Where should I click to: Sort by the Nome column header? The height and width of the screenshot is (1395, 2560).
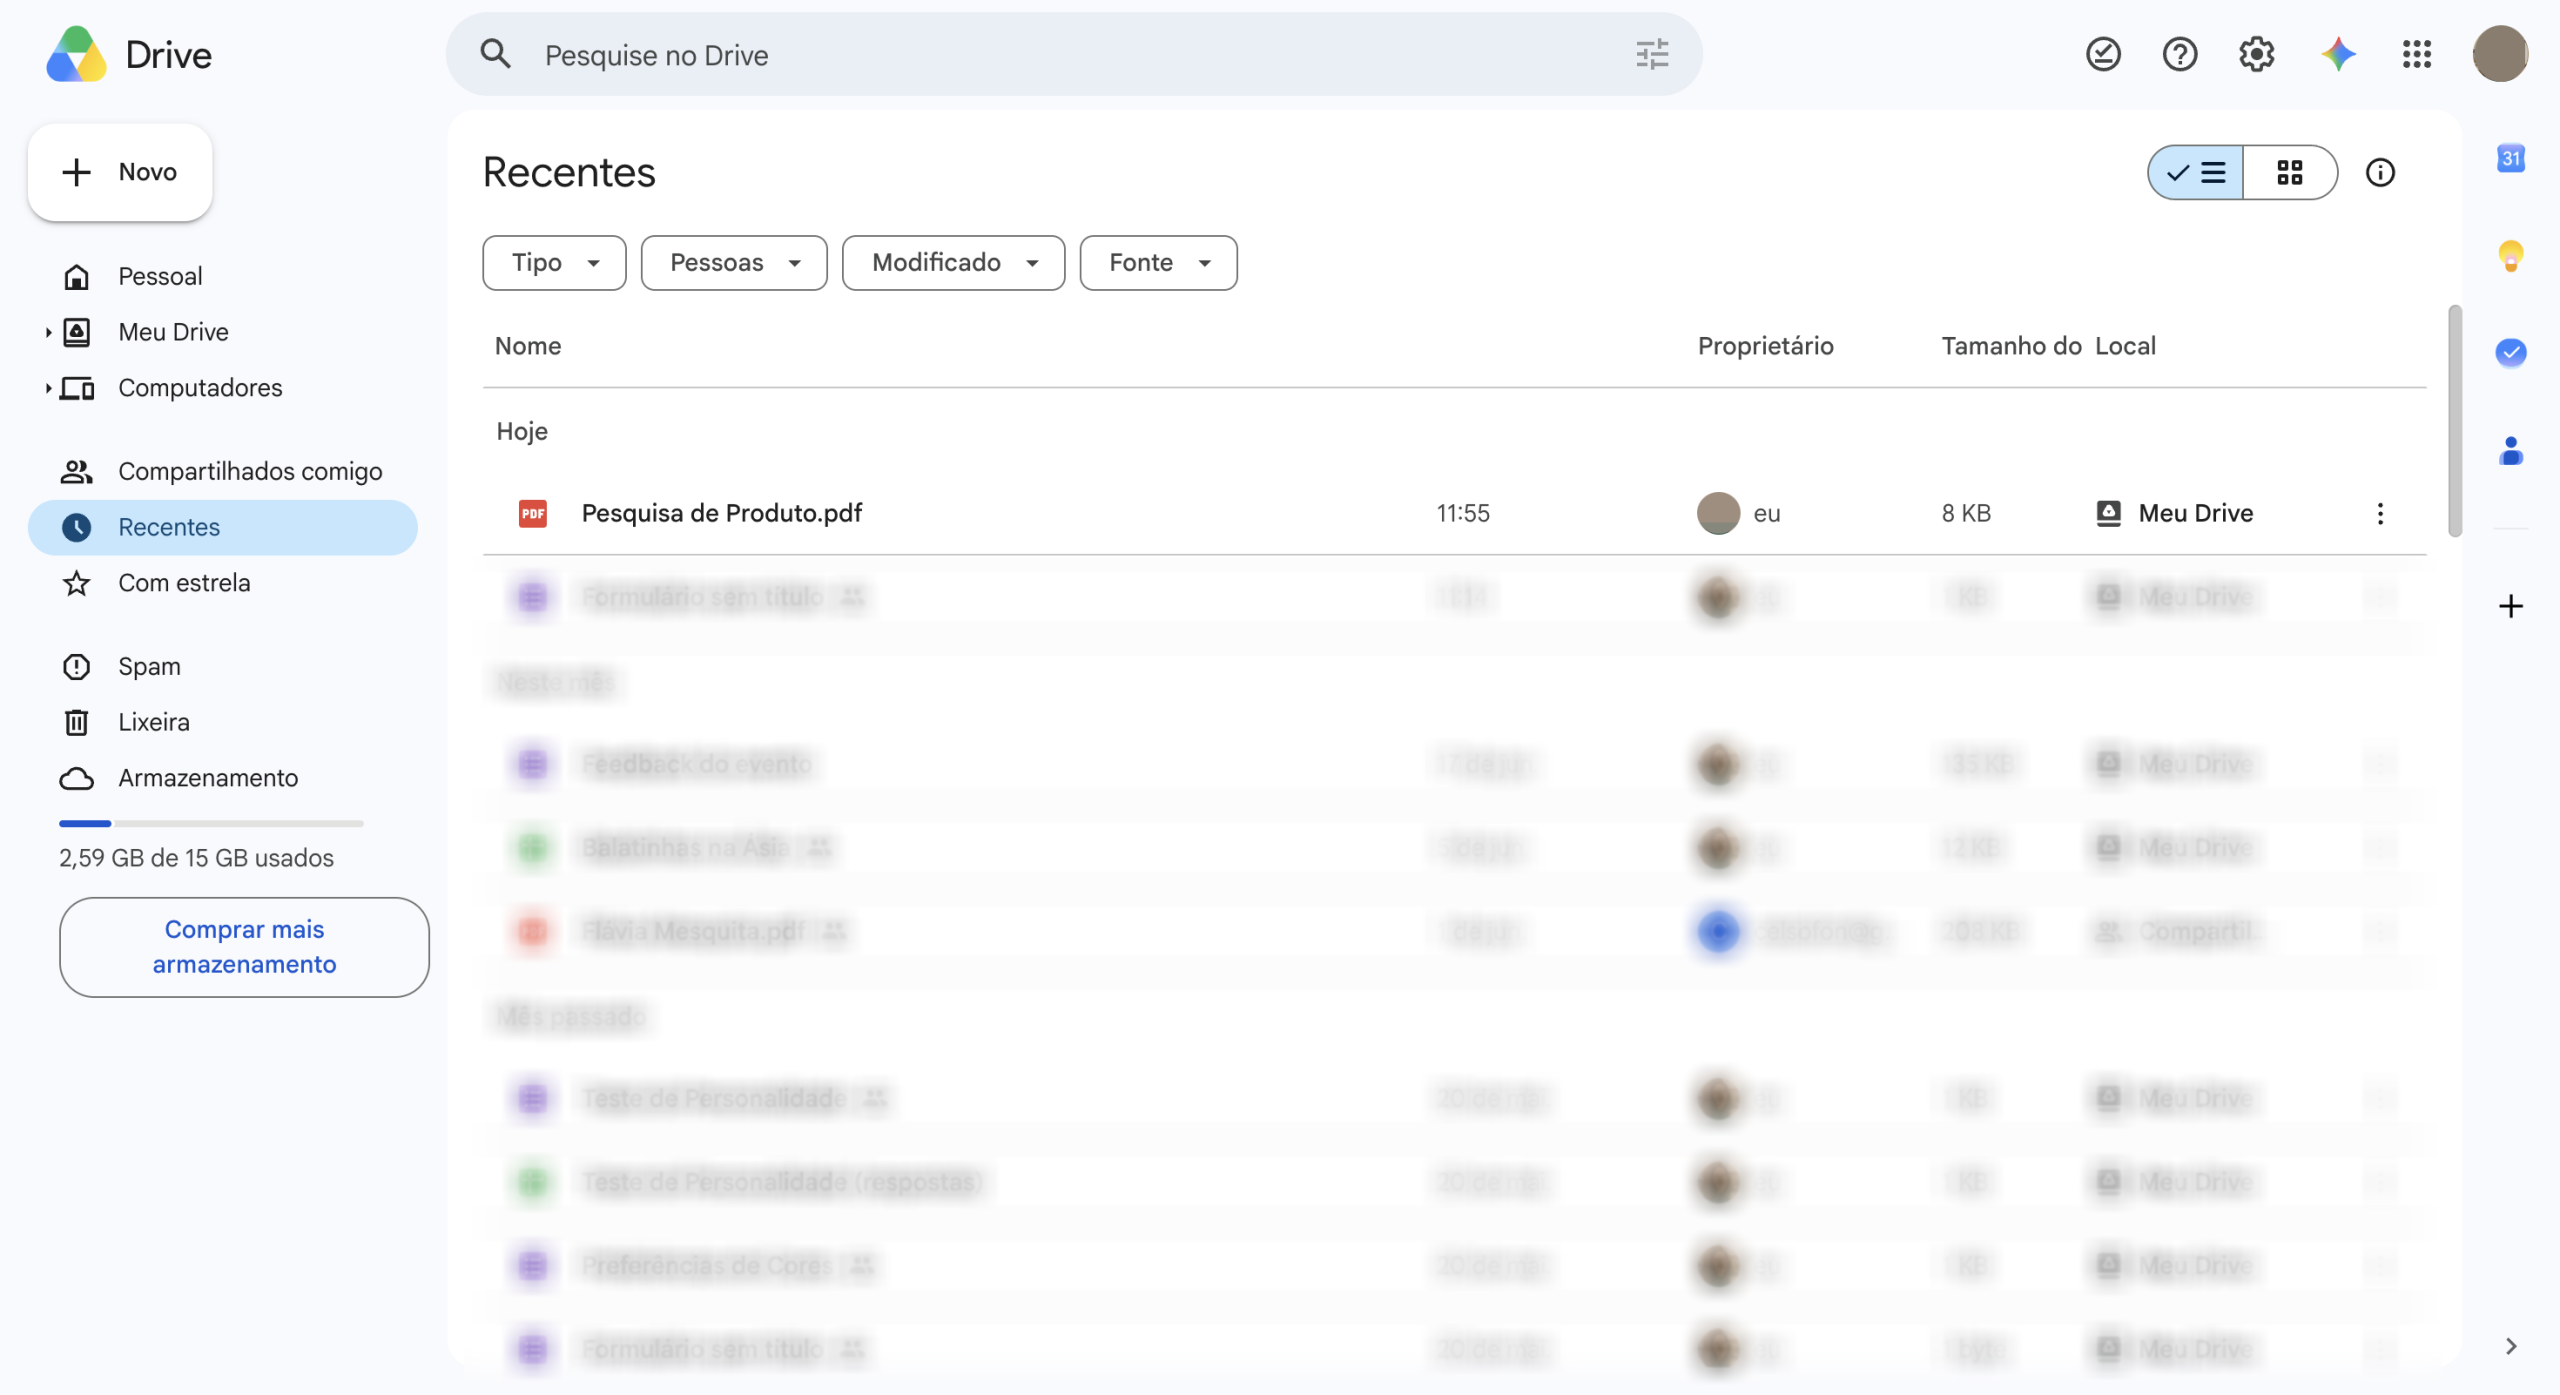click(528, 346)
